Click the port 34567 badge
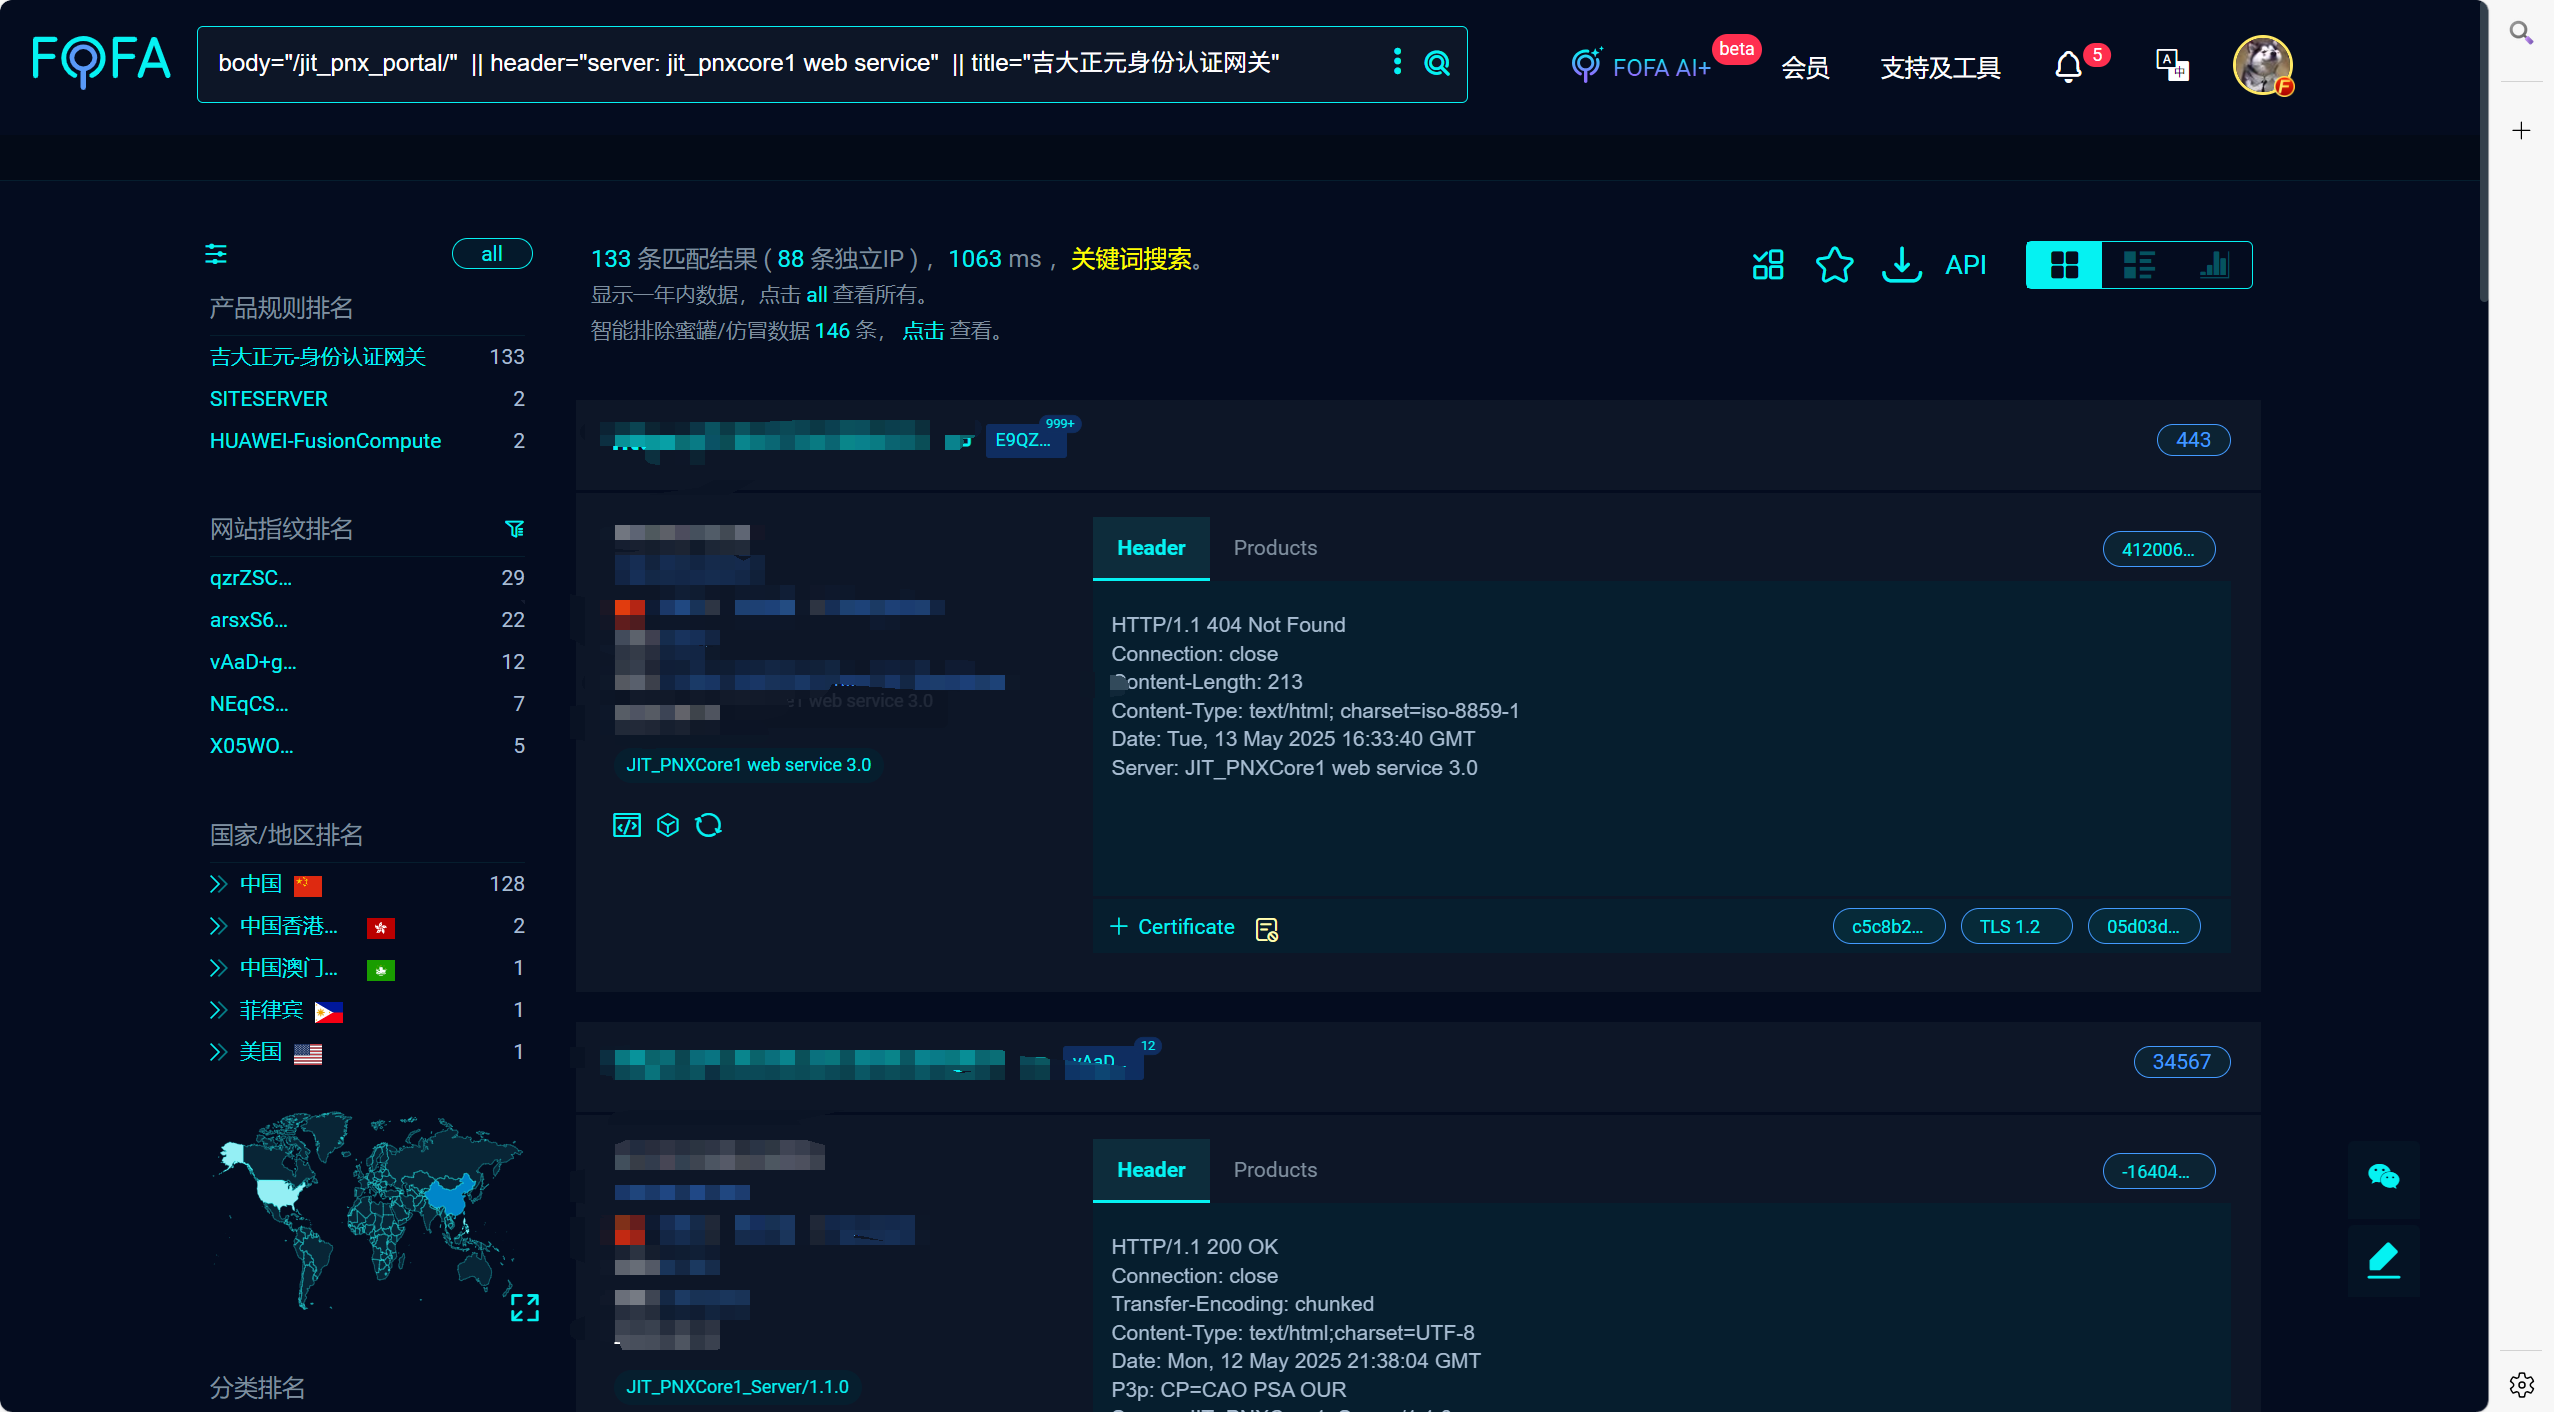 coord(2182,1062)
